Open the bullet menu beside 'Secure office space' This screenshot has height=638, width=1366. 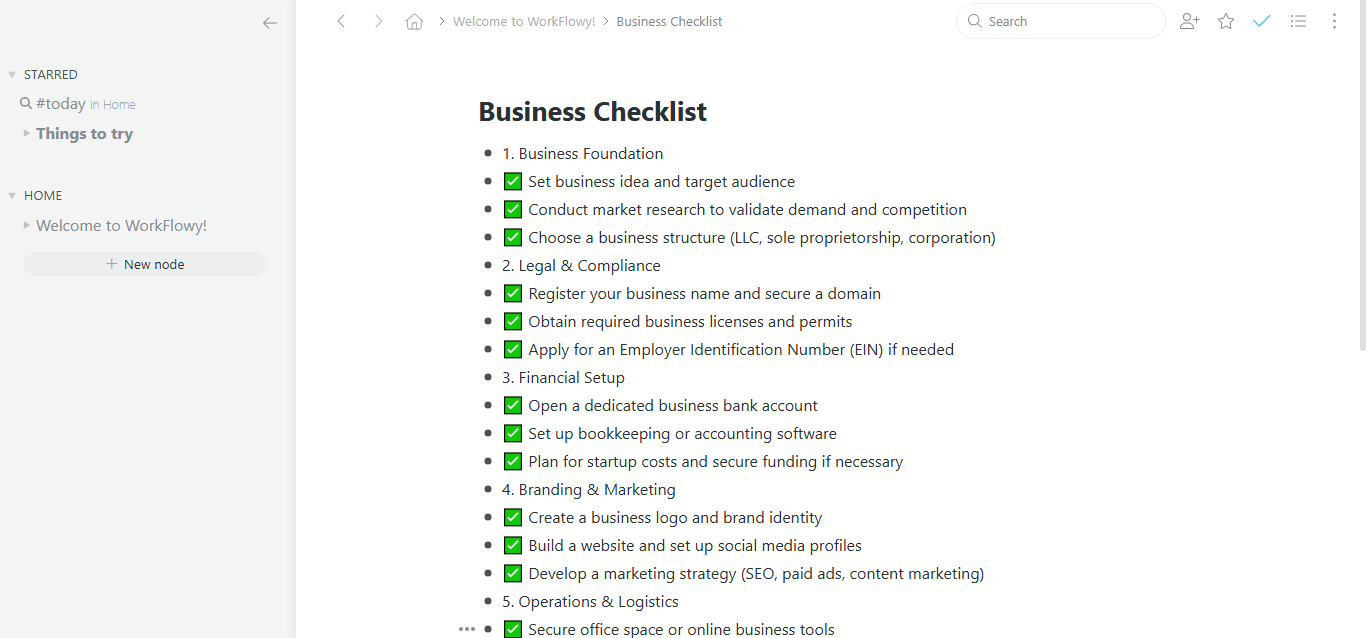click(x=466, y=629)
